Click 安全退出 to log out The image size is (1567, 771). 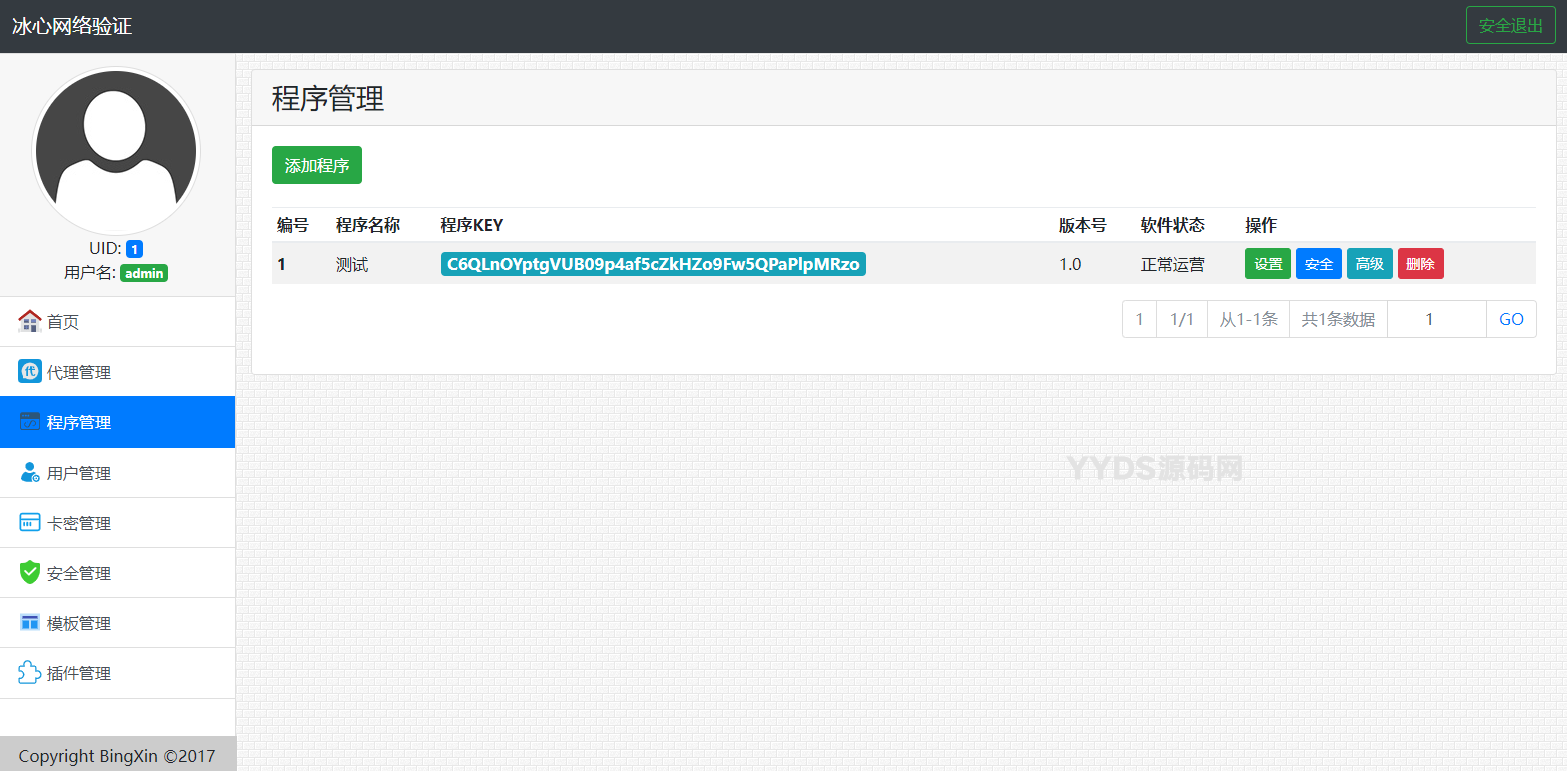click(1510, 26)
